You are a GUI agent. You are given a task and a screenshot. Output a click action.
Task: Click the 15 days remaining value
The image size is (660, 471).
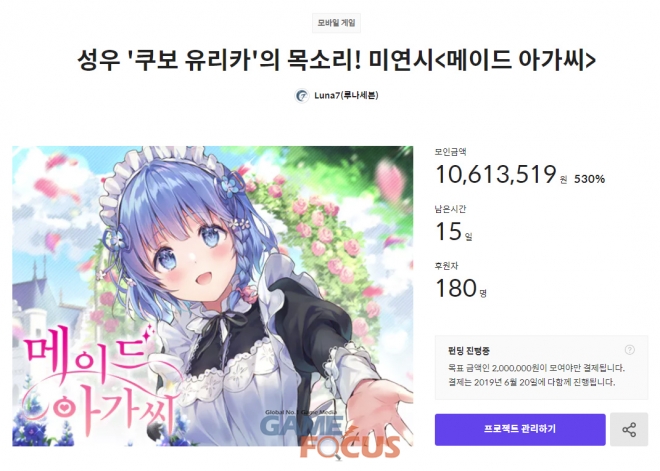point(448,232)
